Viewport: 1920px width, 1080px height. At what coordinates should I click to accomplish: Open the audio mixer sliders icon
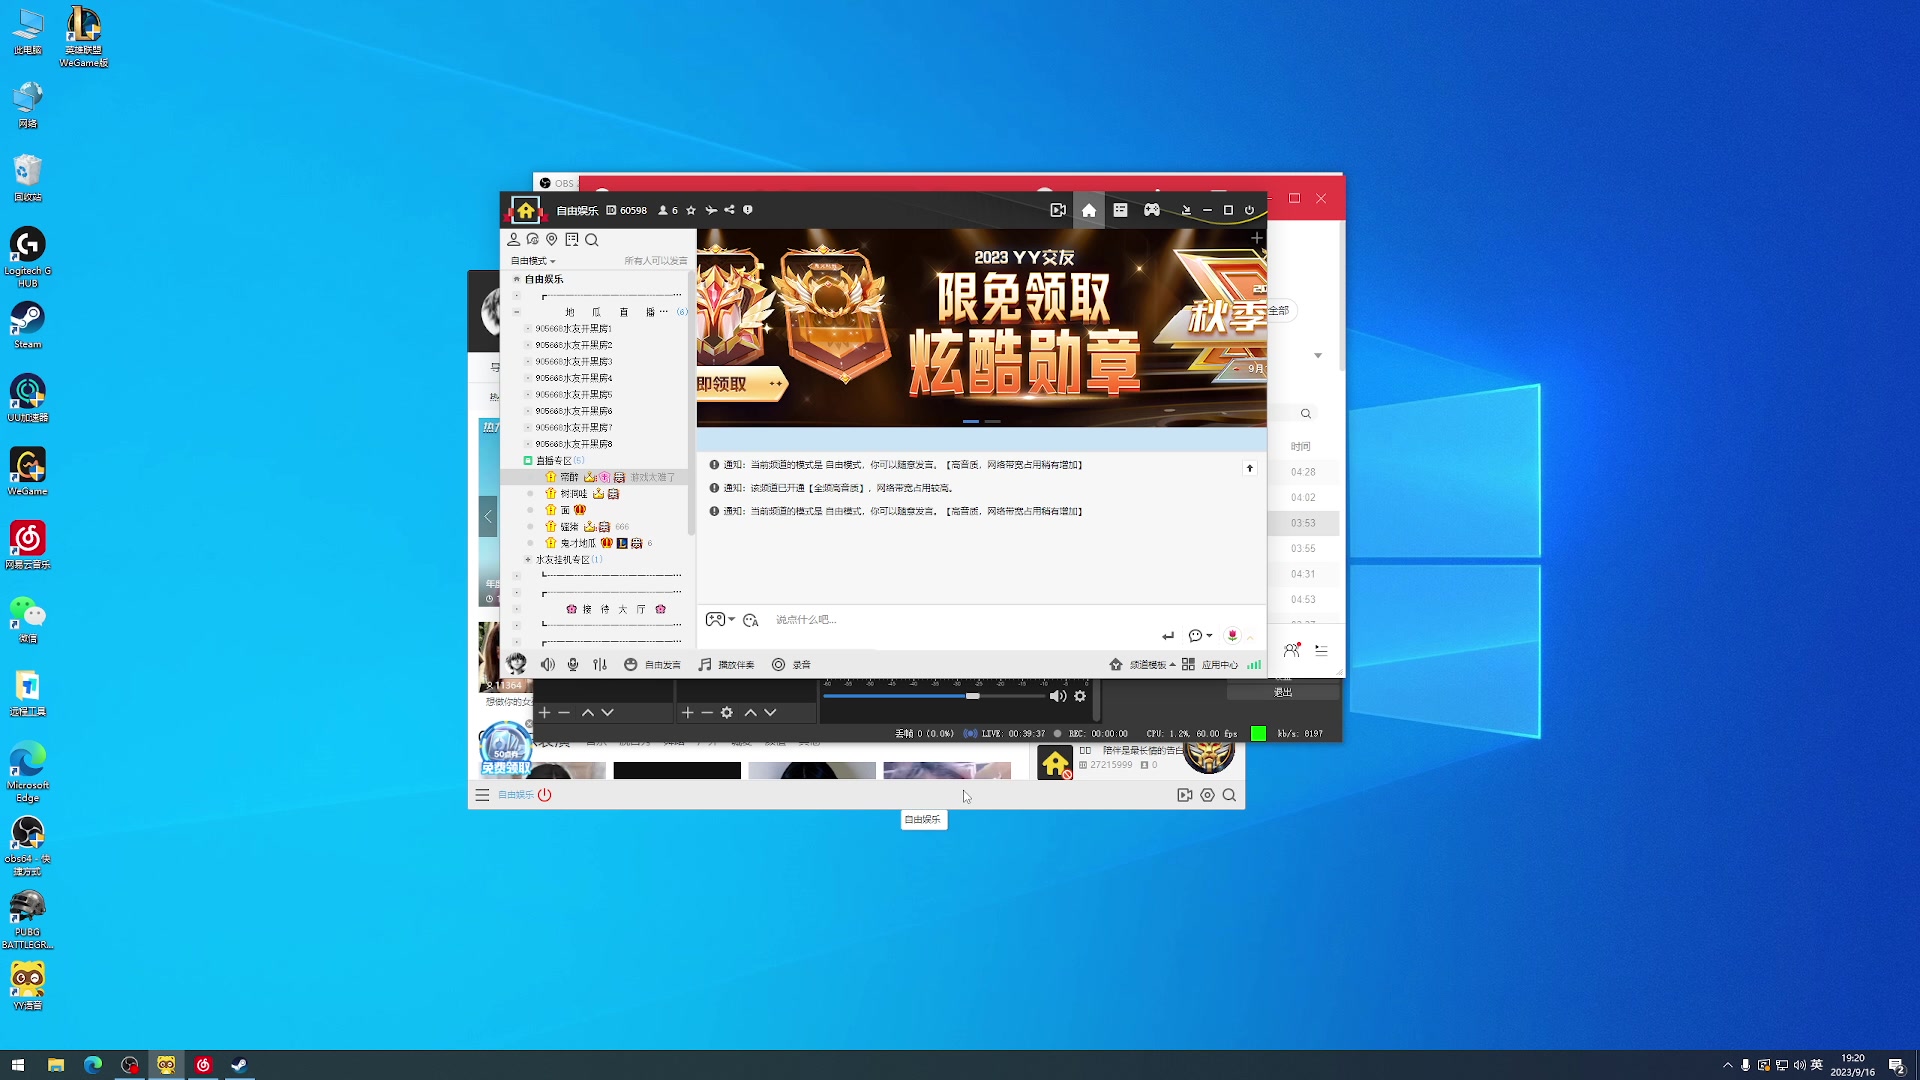(600, 664)
